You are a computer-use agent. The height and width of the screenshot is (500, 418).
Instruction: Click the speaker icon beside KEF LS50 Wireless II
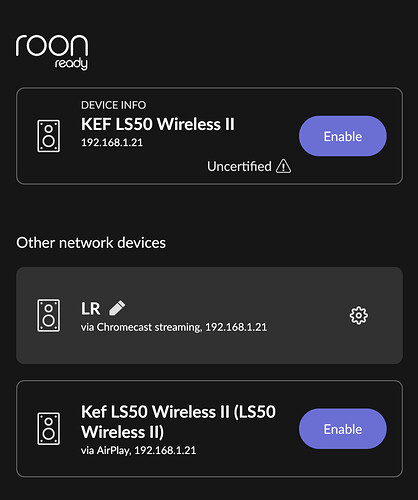(x=49, y=136)
